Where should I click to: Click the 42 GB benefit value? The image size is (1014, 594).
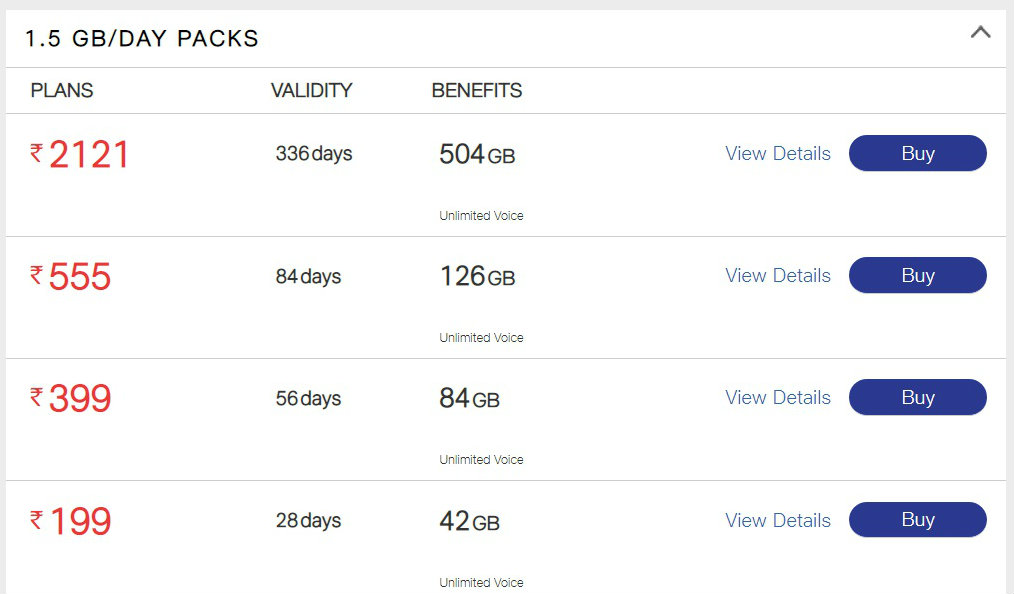469,522
